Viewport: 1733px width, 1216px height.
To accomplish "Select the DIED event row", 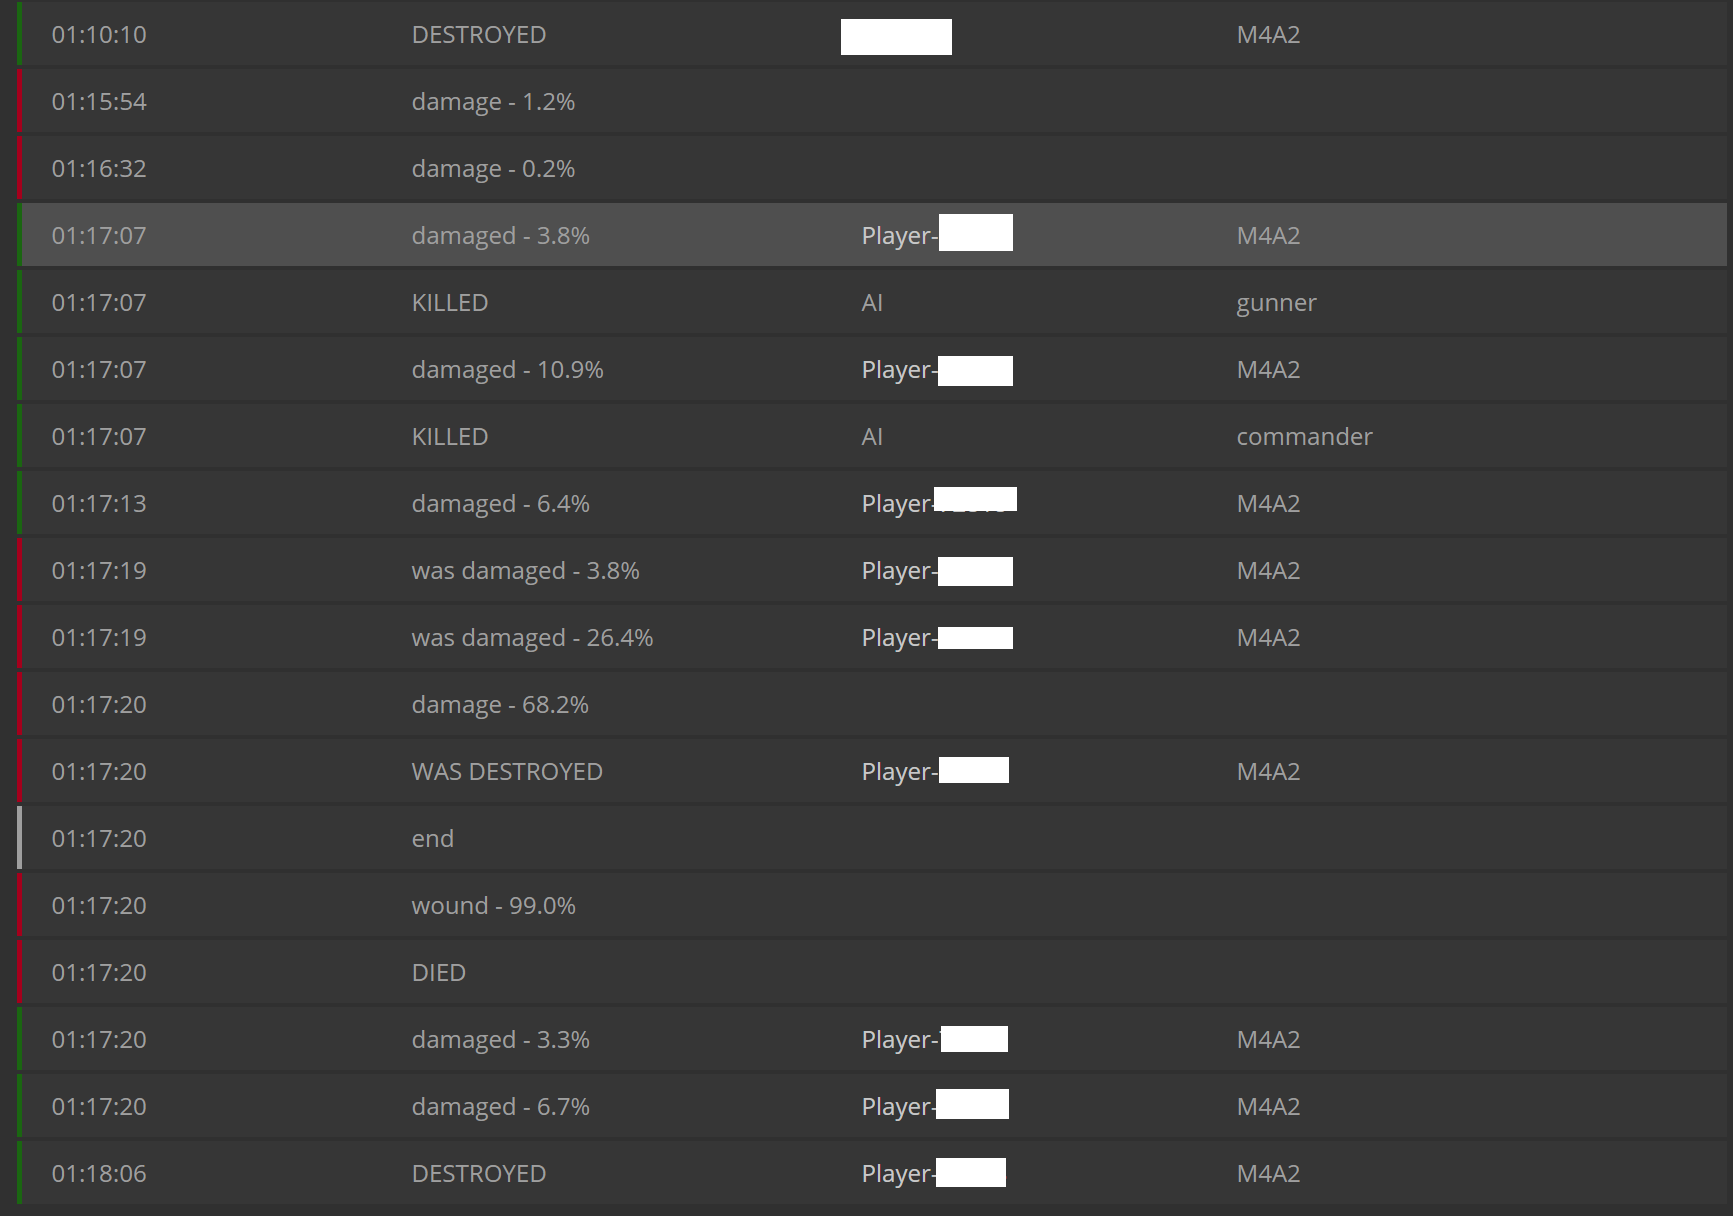I will pyautogui.click(x=439, y=973).
